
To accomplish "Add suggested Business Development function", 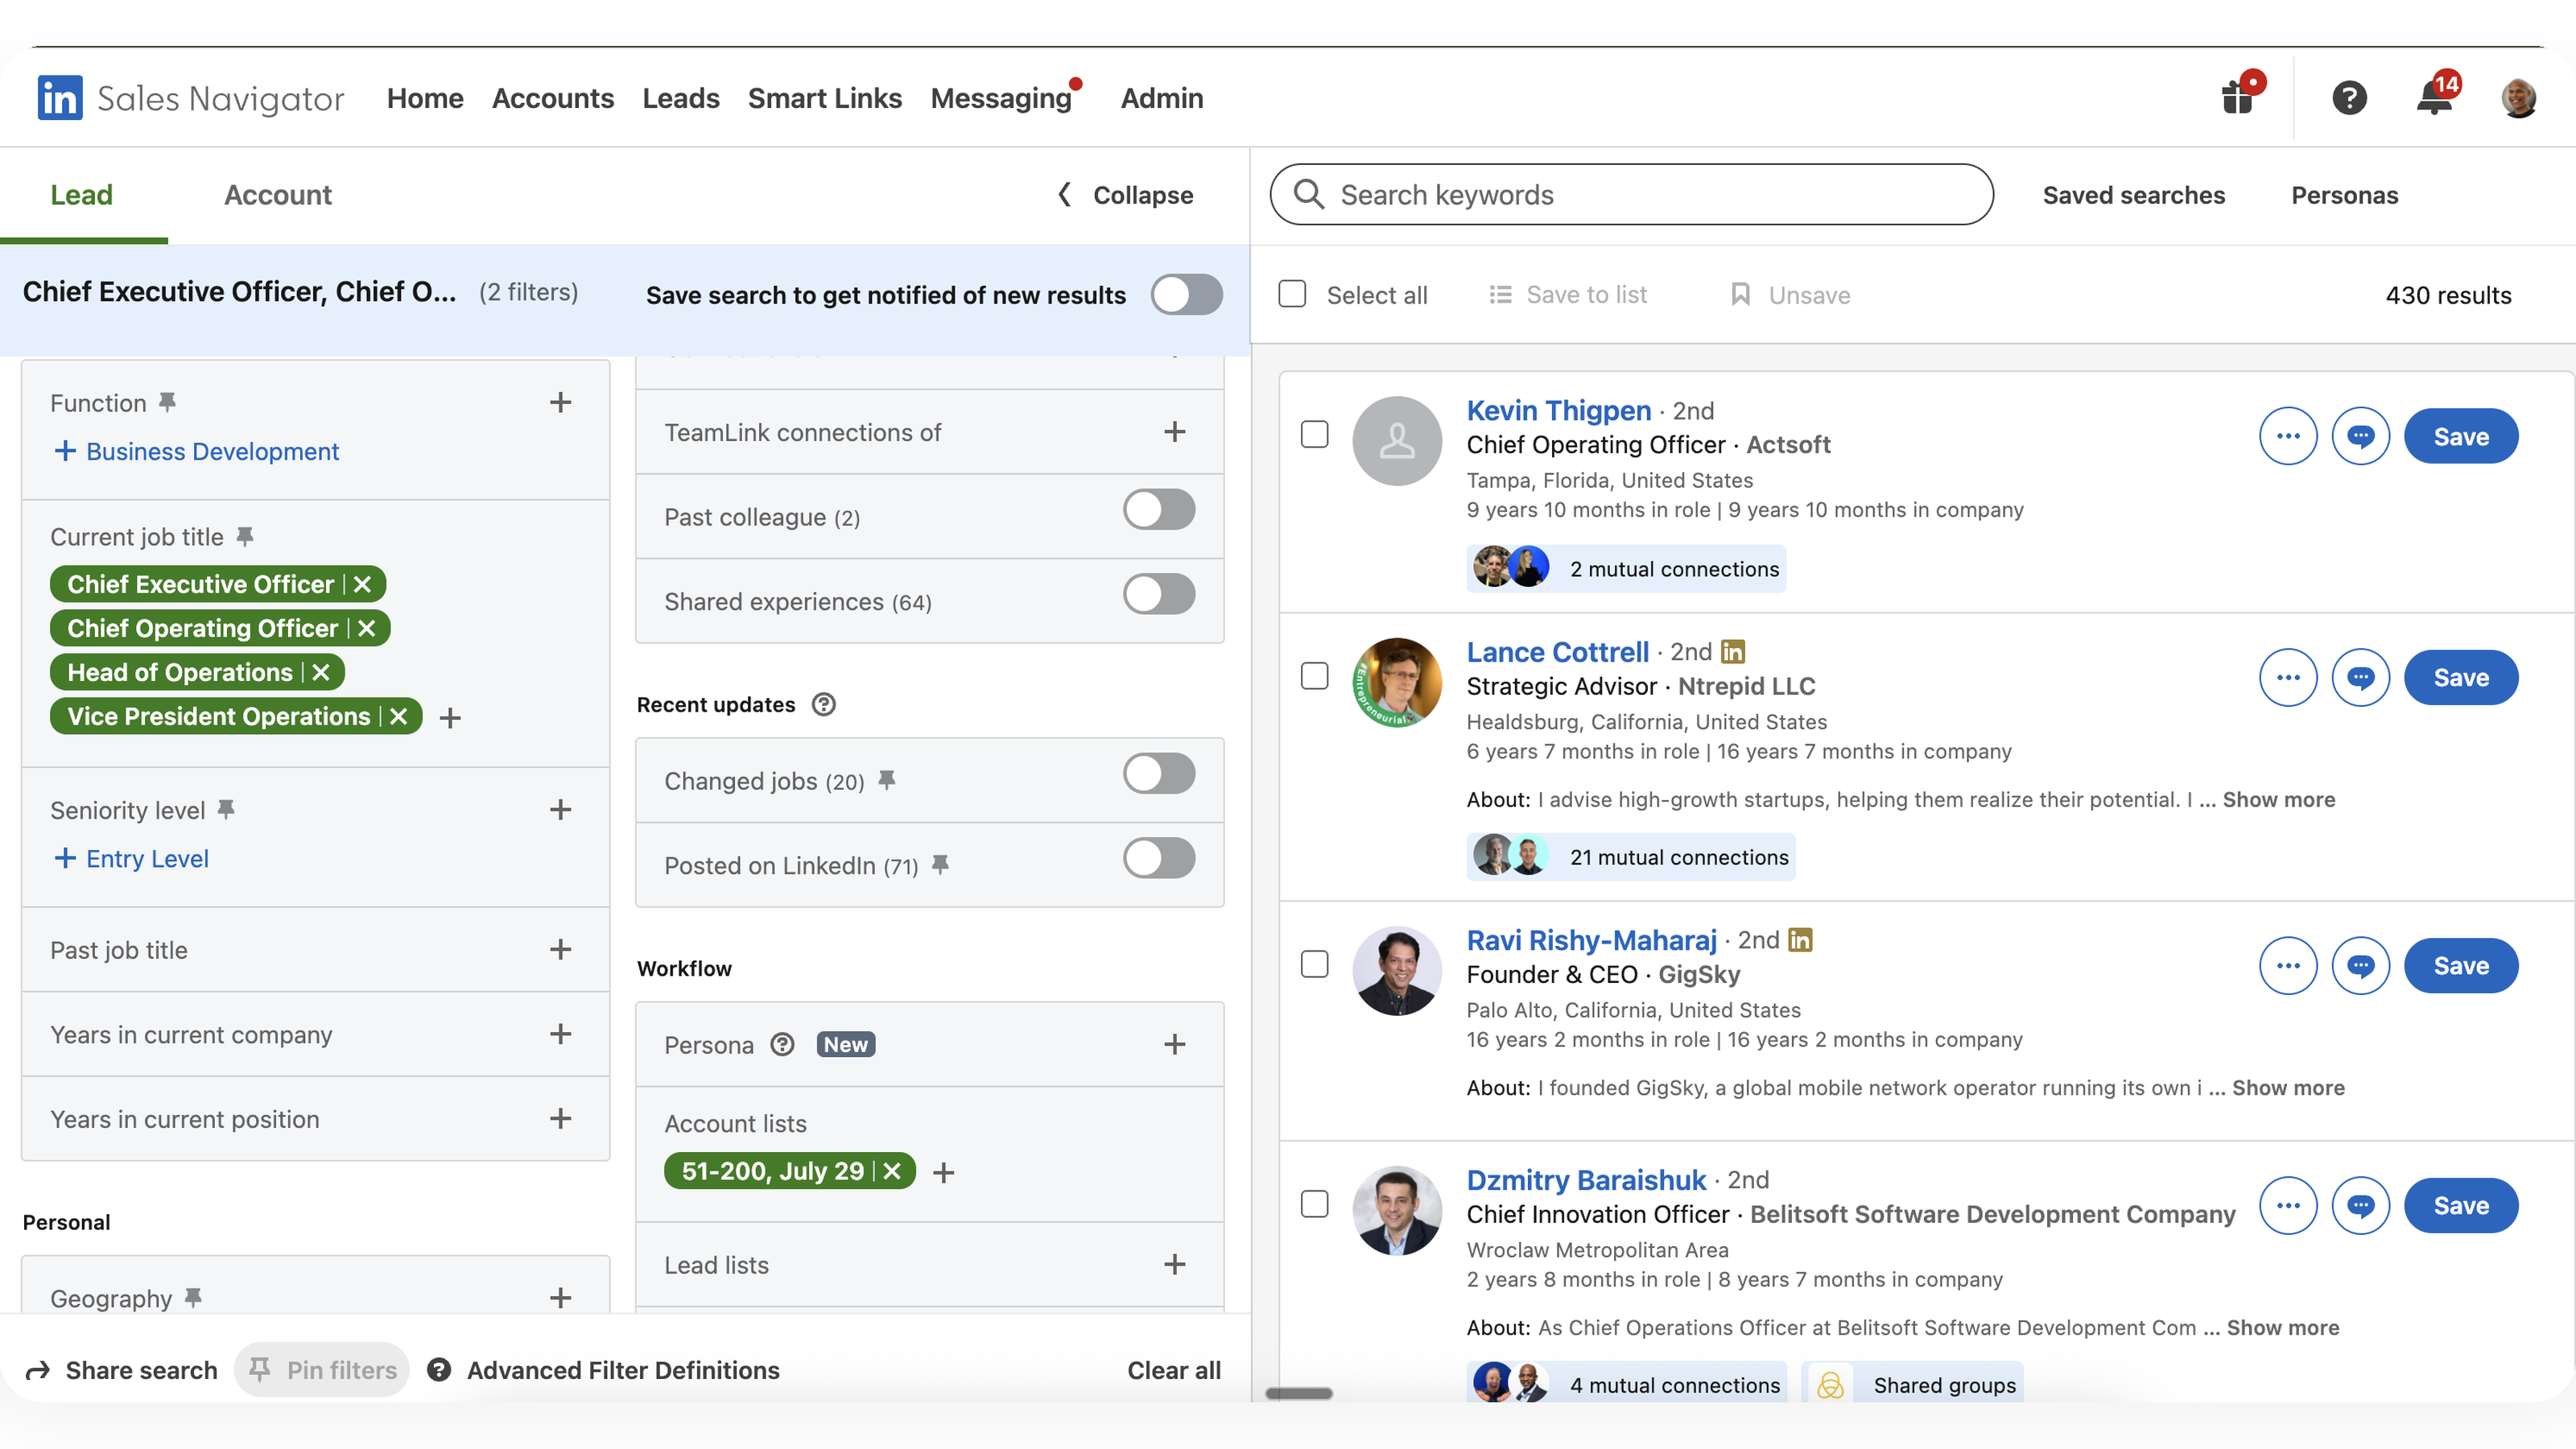I will click(x=197, y=451).
